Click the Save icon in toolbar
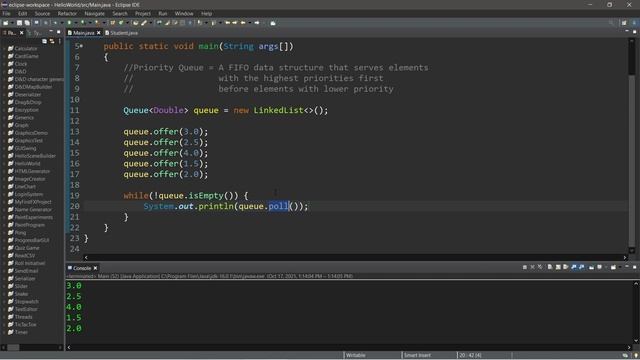640x360 pixels. tap(19, 23)
